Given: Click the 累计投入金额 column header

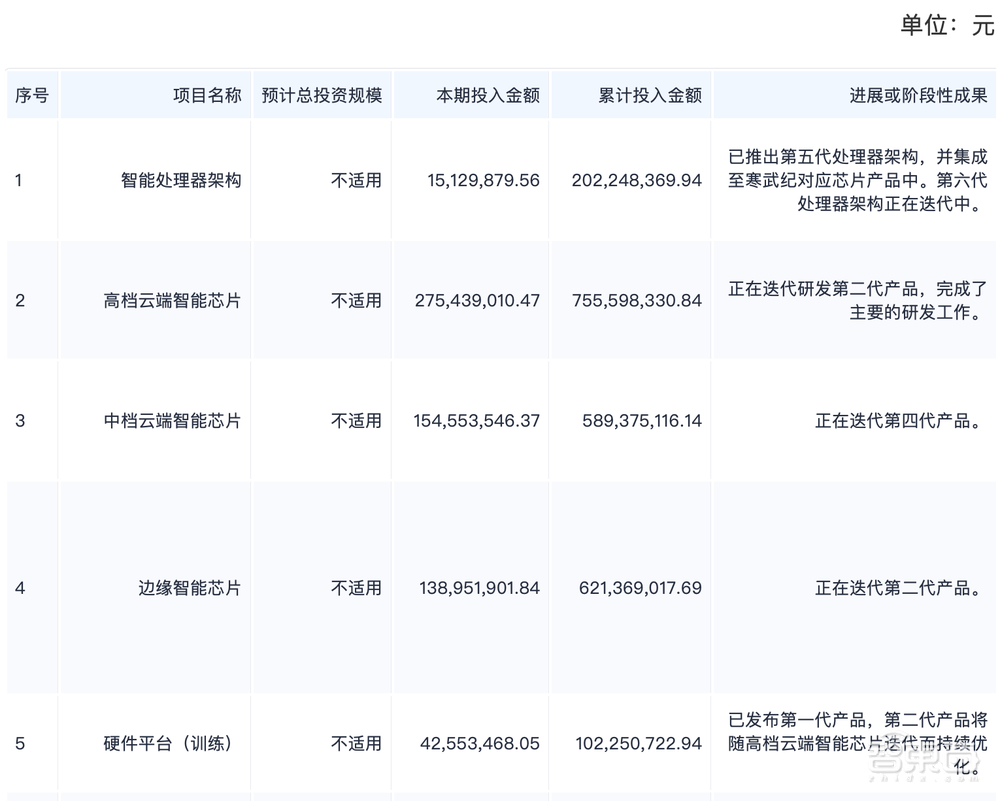Looking at the screenshot, I should tap(651, 95).
